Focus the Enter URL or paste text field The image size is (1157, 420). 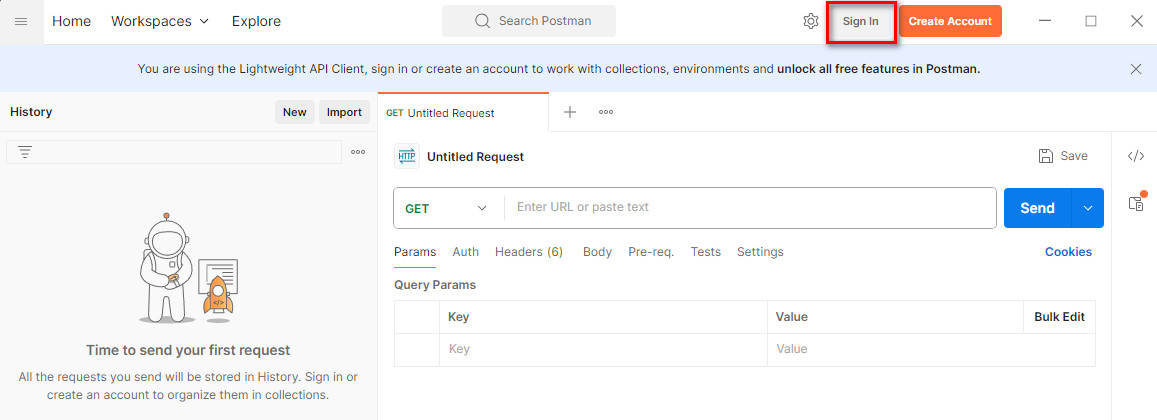click(750, 207)
